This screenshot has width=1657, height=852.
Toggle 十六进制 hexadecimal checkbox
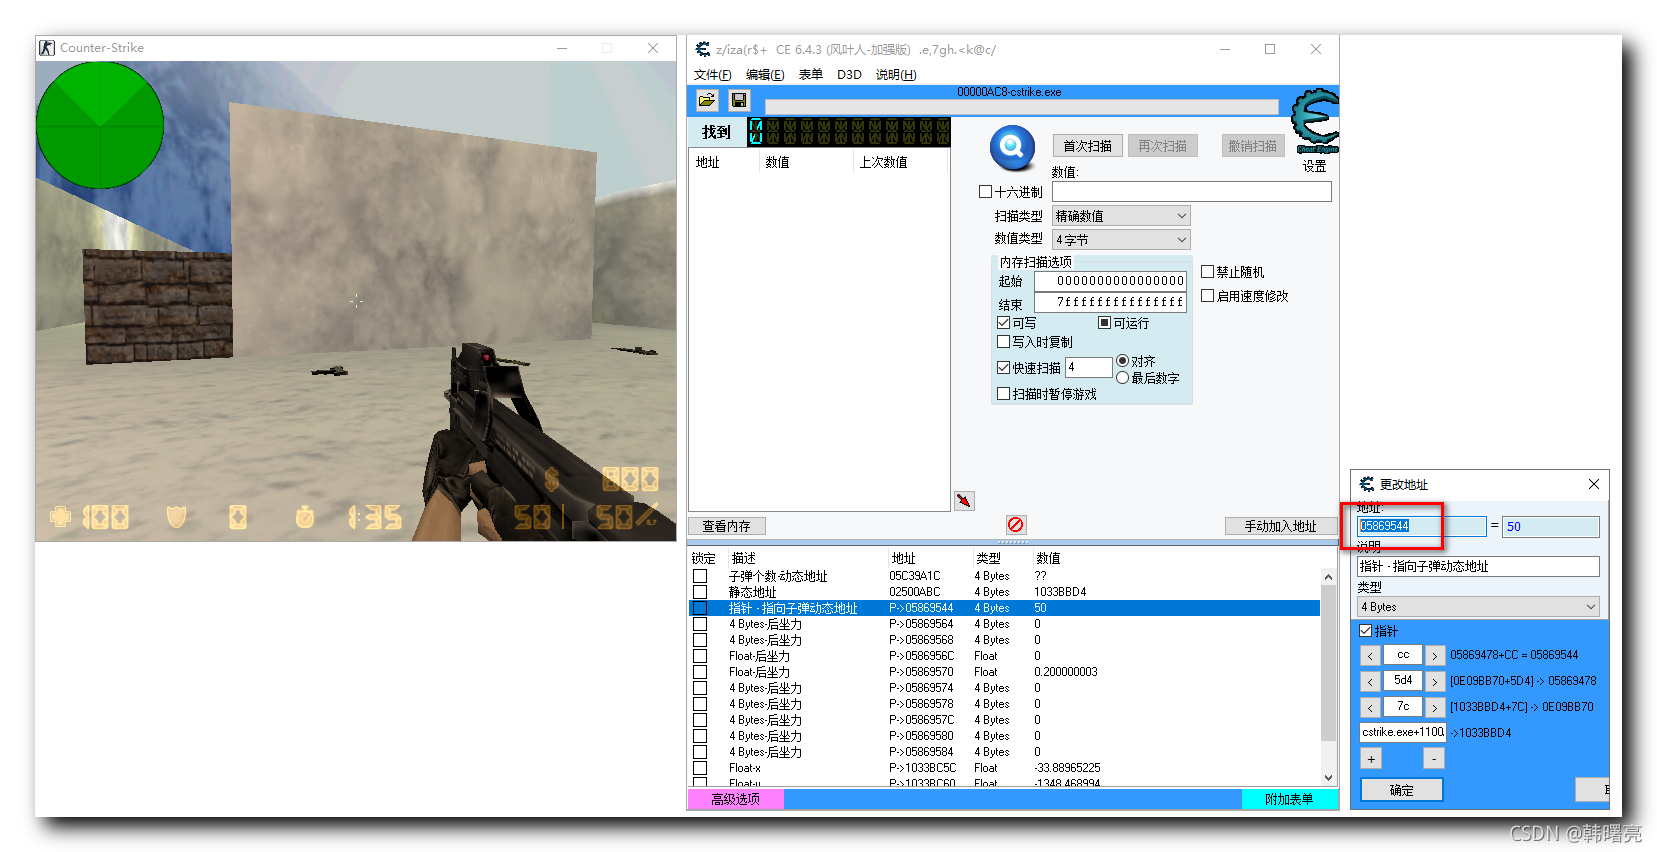985,191
